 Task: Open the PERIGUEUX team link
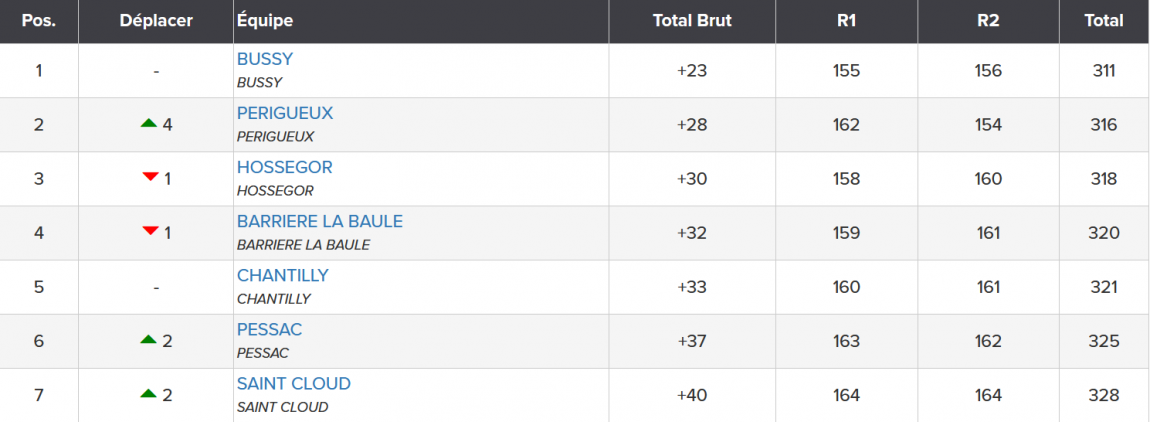[285, 113]
